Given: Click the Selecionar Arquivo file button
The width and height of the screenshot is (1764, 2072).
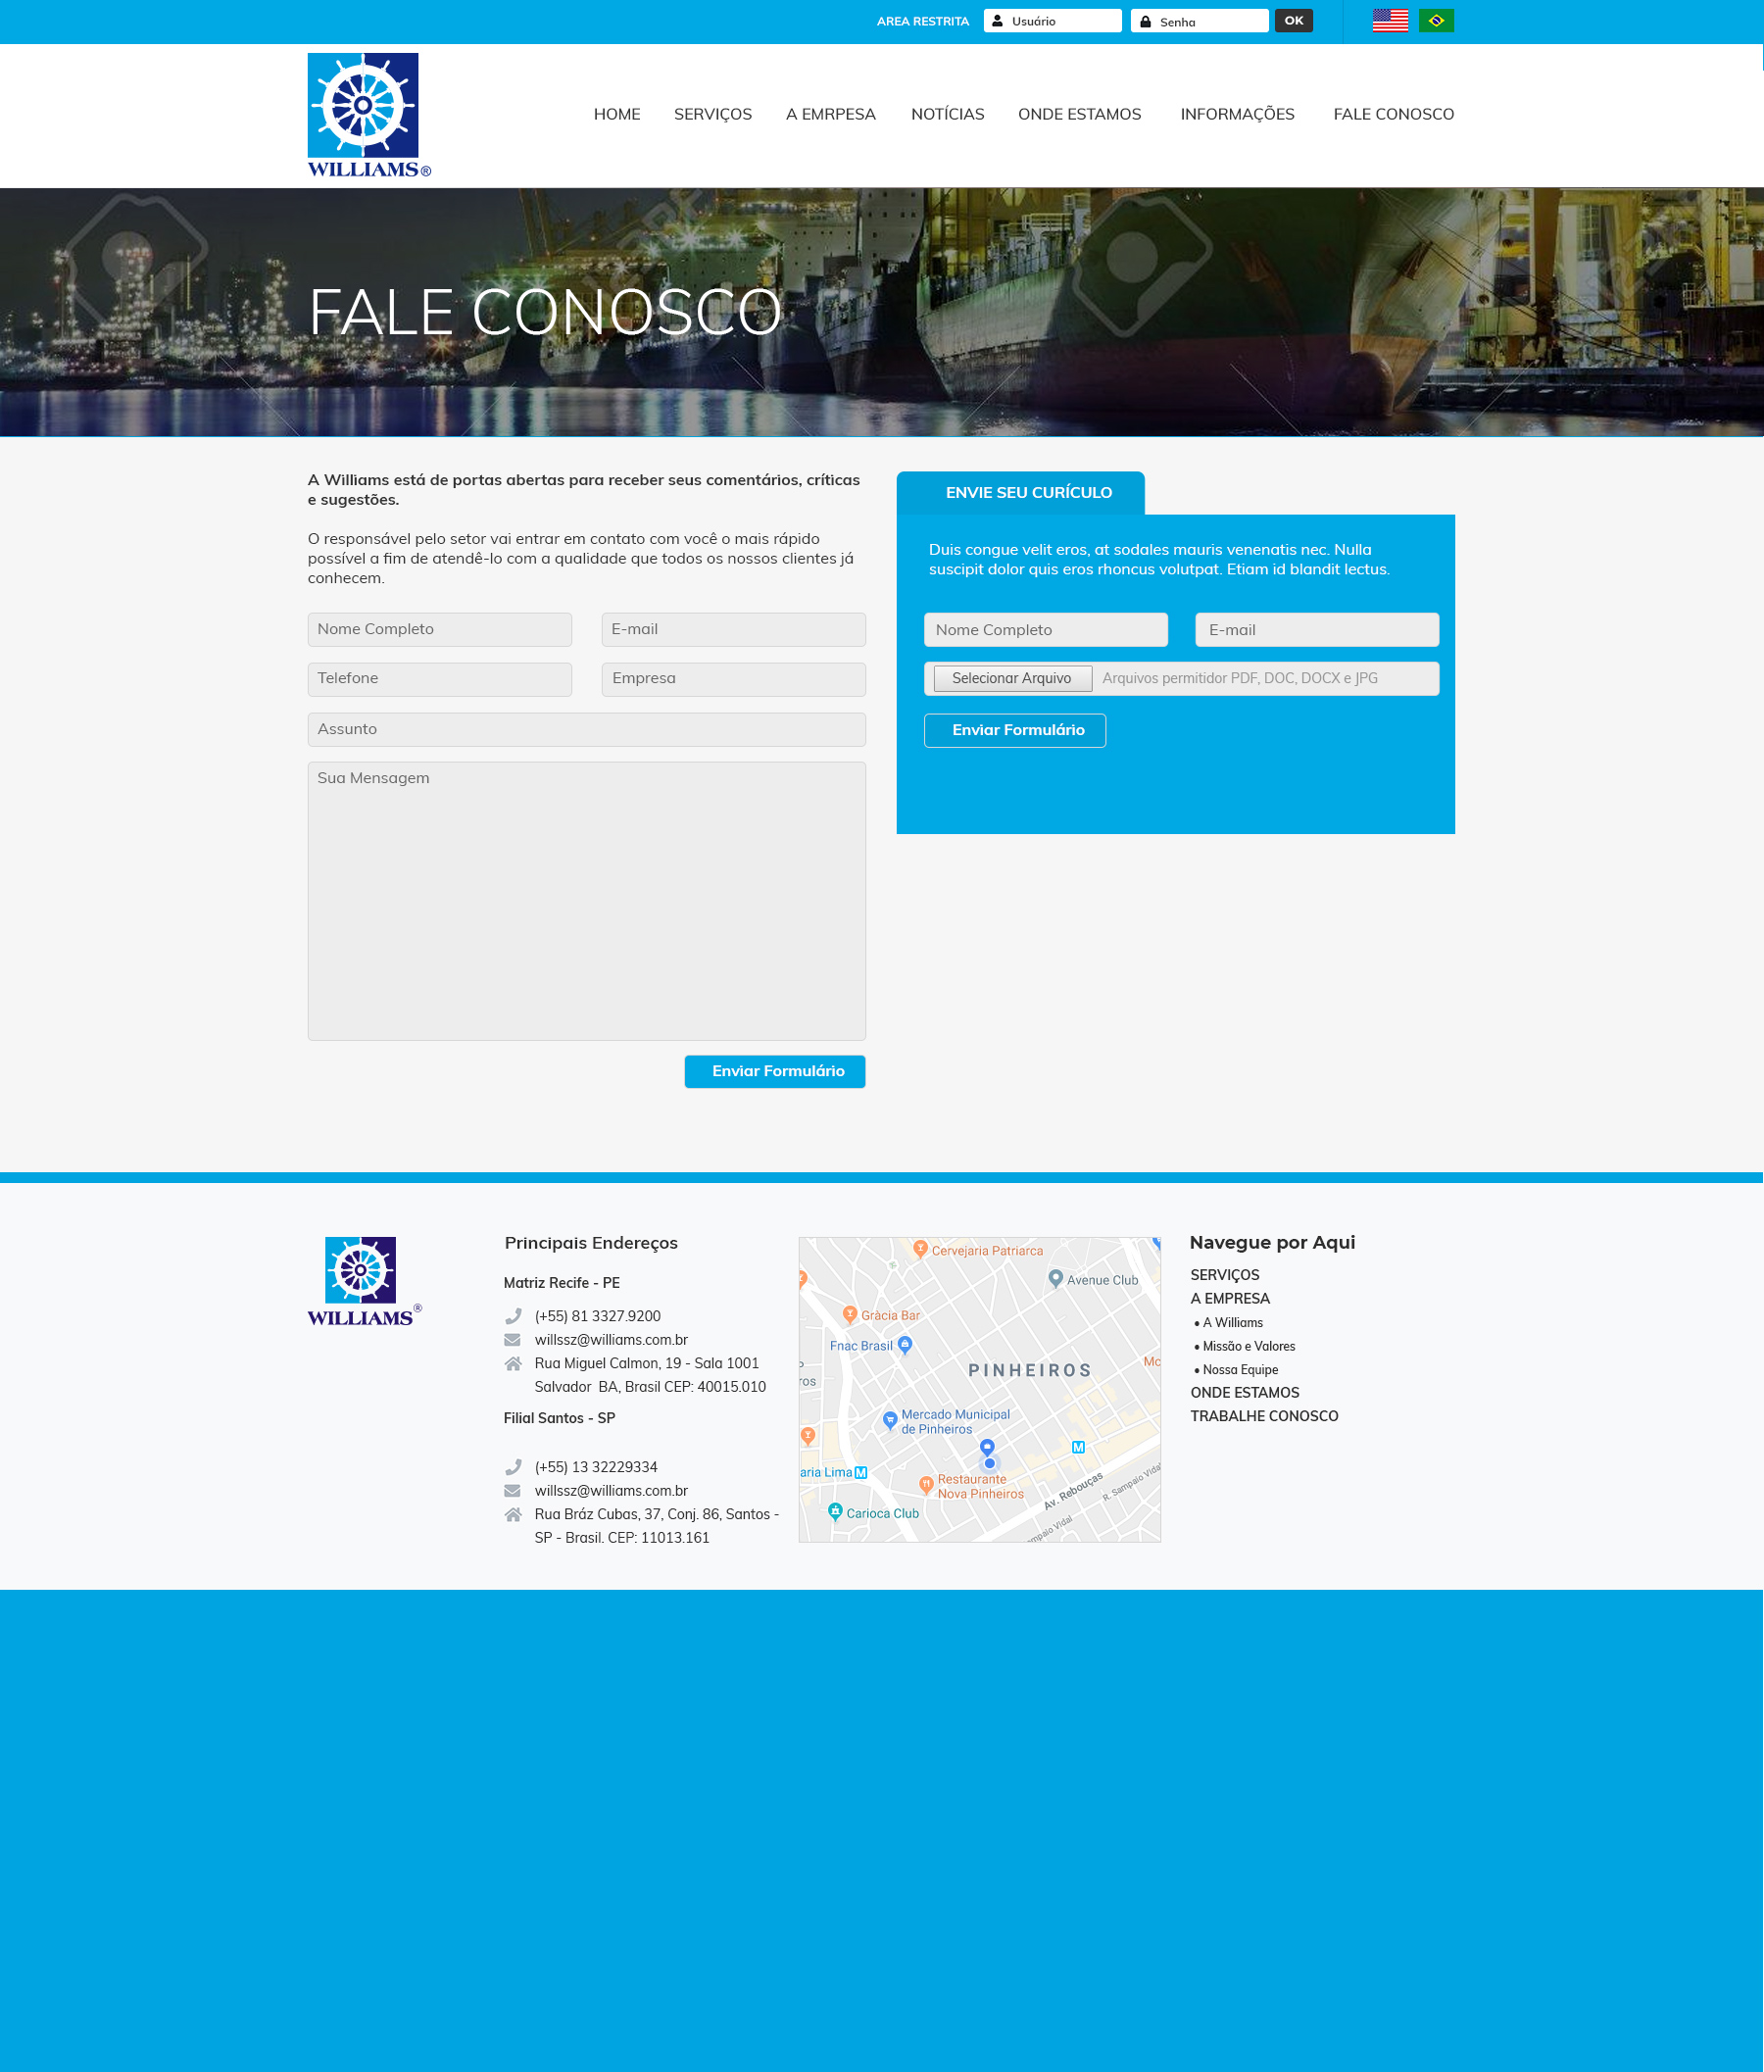Looking at the screenshot, I should coord(1011,678).
